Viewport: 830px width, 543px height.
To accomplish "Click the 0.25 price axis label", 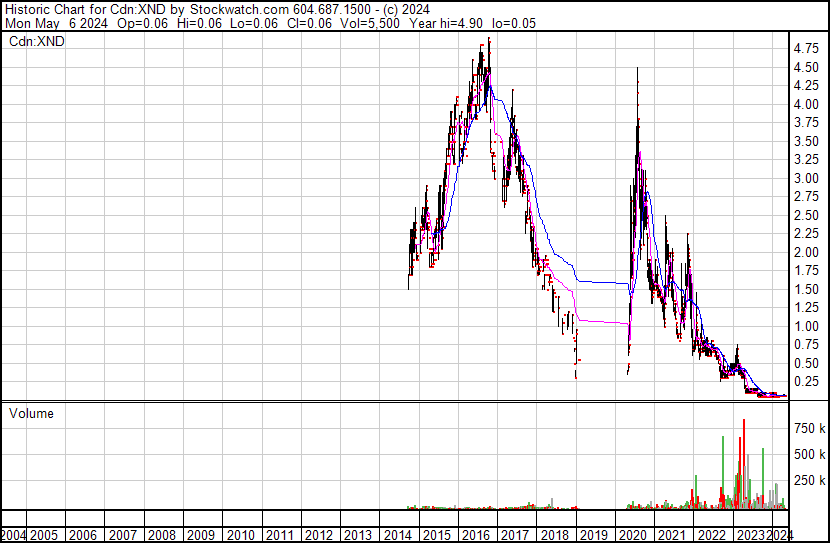I will pyautogui.click(x=805, y=381).
